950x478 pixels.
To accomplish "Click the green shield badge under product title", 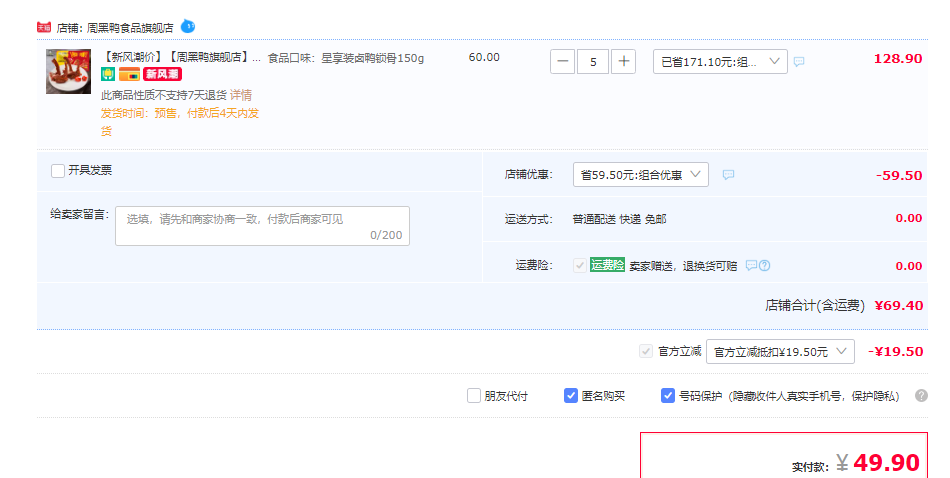I will point(108,74).
